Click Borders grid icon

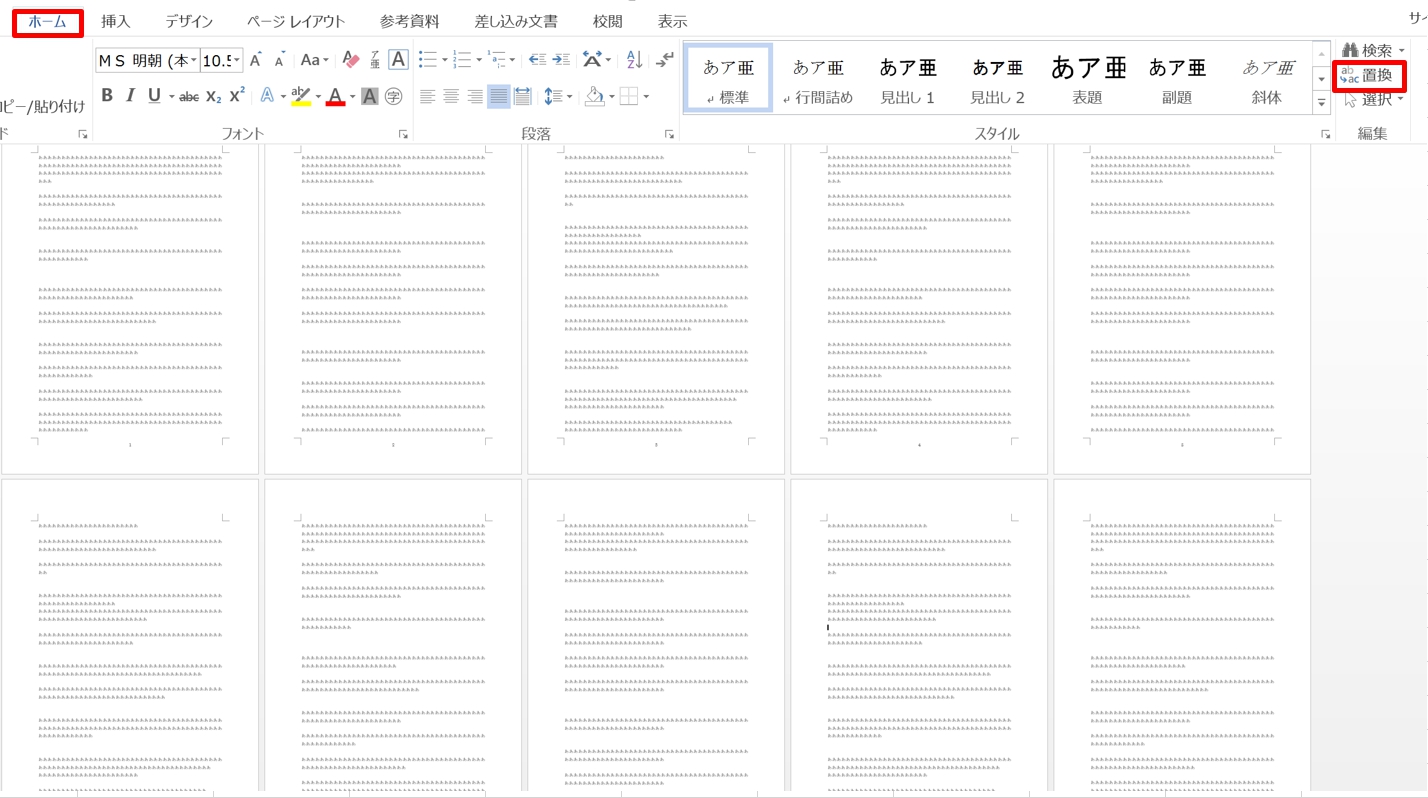pyautogui.click(x=628, y=96)
